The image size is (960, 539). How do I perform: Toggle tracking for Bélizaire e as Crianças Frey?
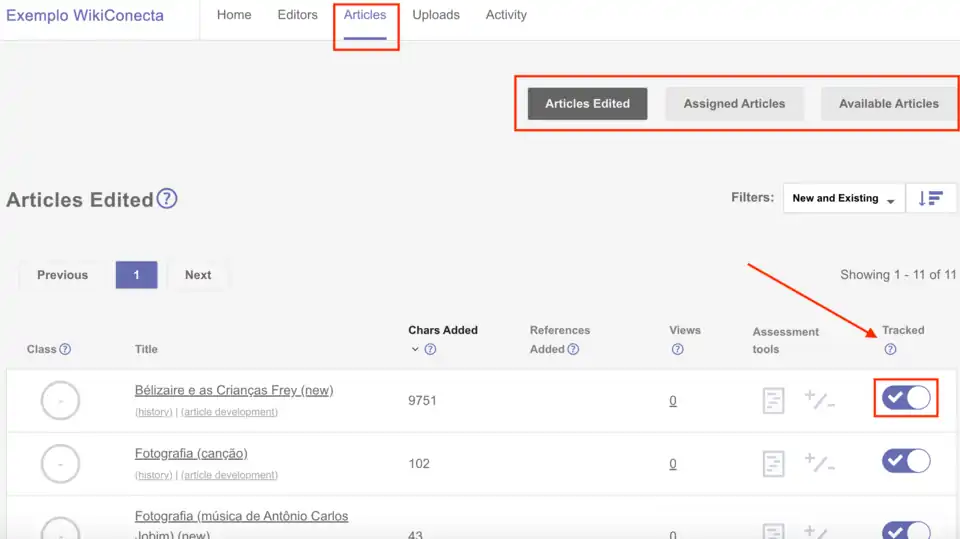tap(906, 398)
